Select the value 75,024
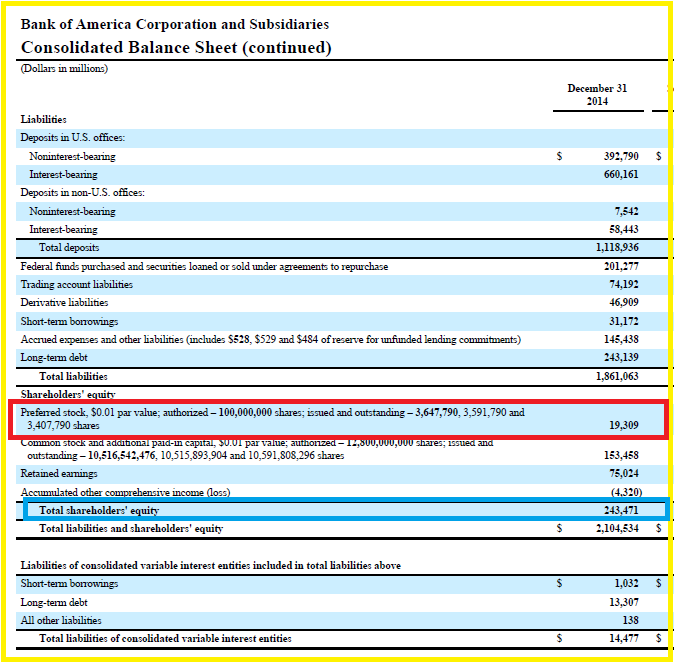The width and height of the screenshot is (674, 663). [x=624, y=473]
